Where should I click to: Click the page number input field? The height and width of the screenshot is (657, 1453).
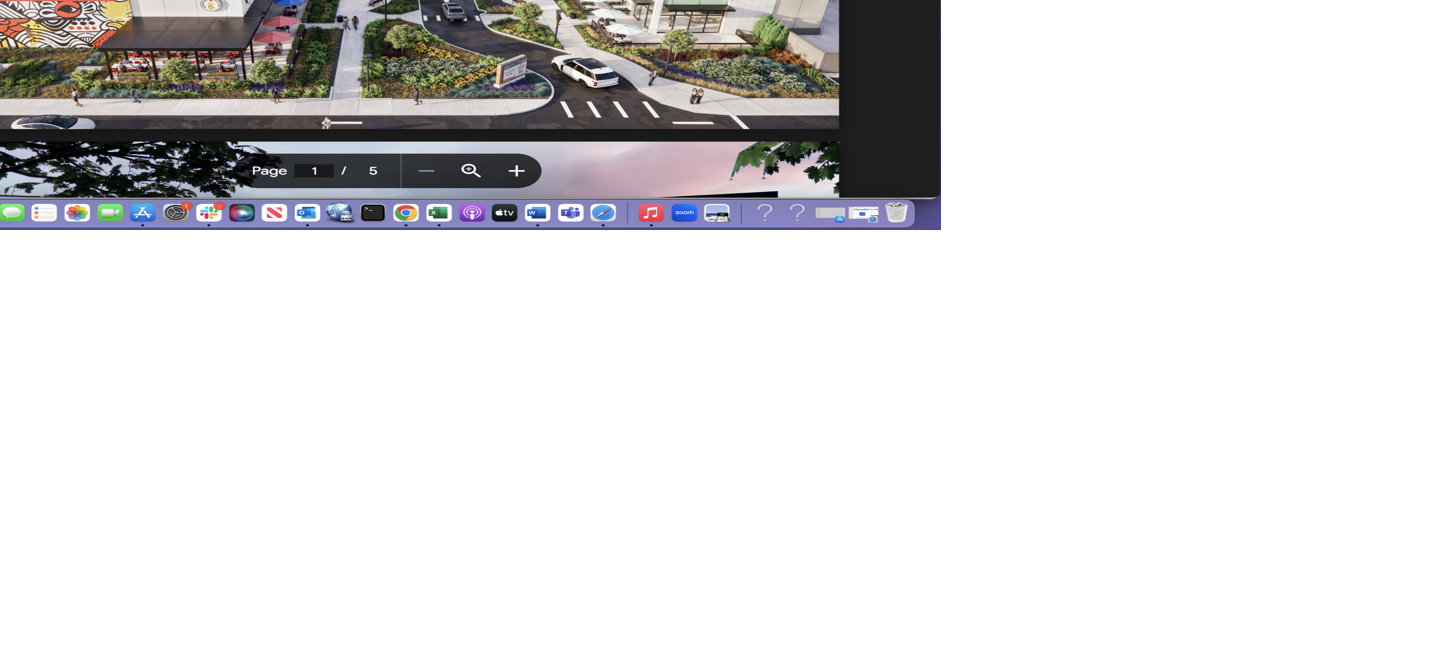pos(314,170)
